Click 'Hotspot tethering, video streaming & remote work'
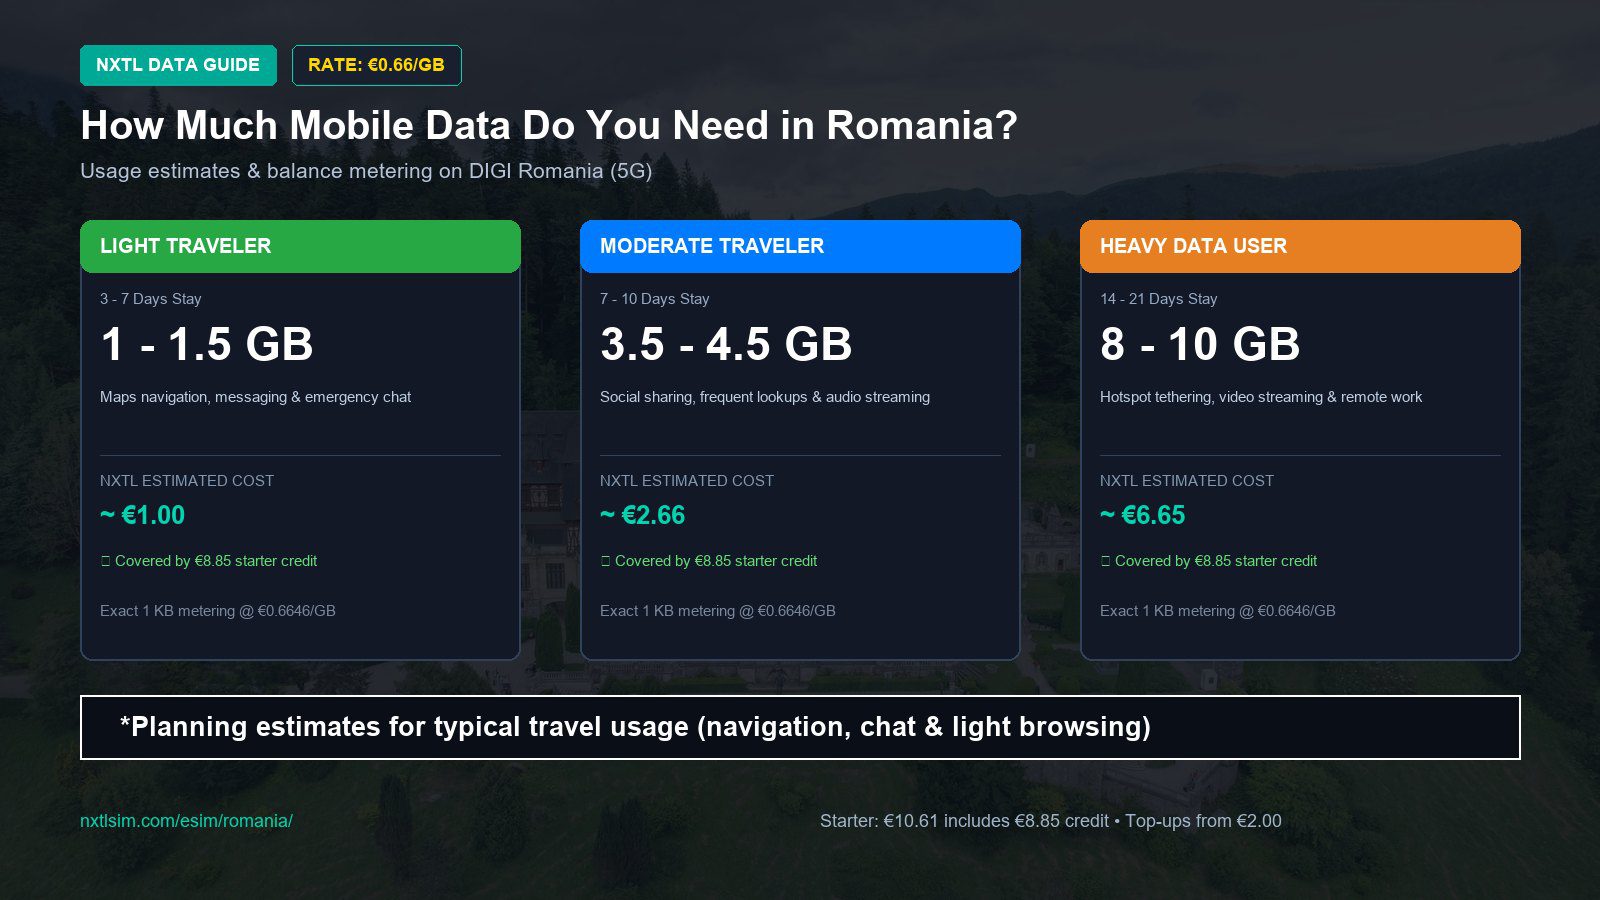1600x900 pixels. [x=1261, y=397]
